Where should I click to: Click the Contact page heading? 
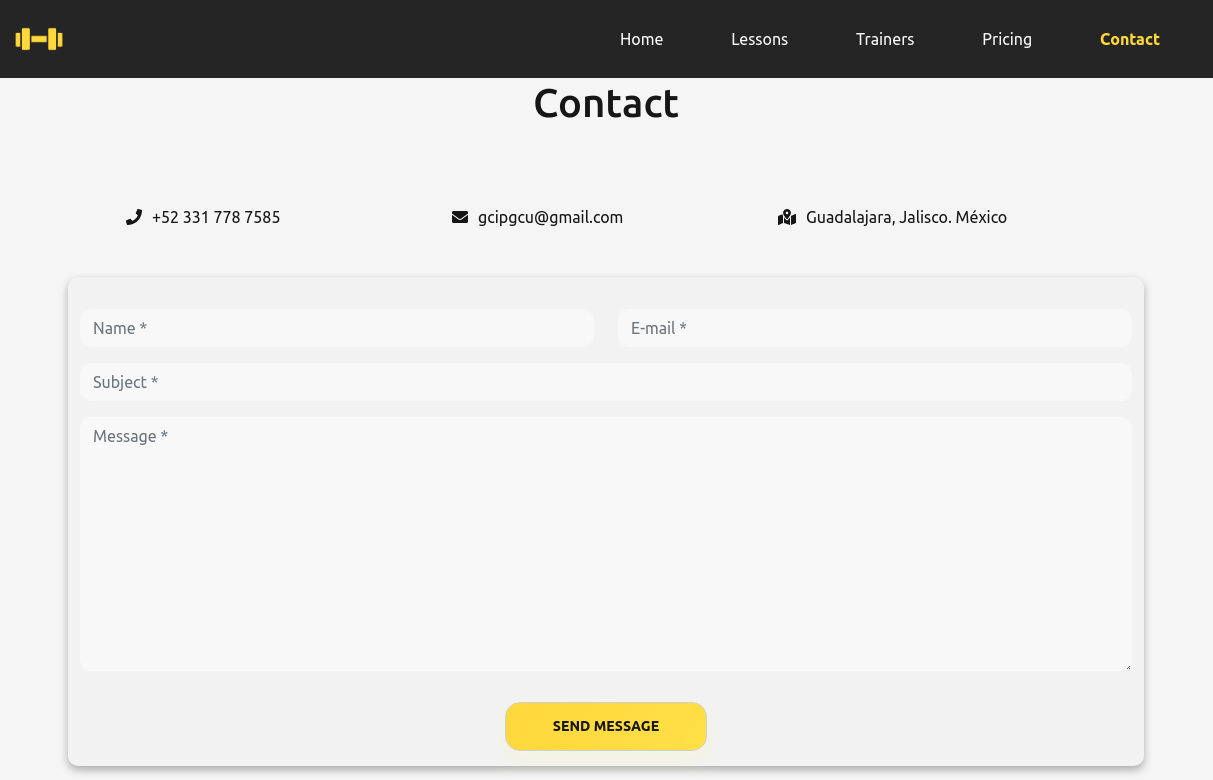pyautogui.click(x=606, y=103)
